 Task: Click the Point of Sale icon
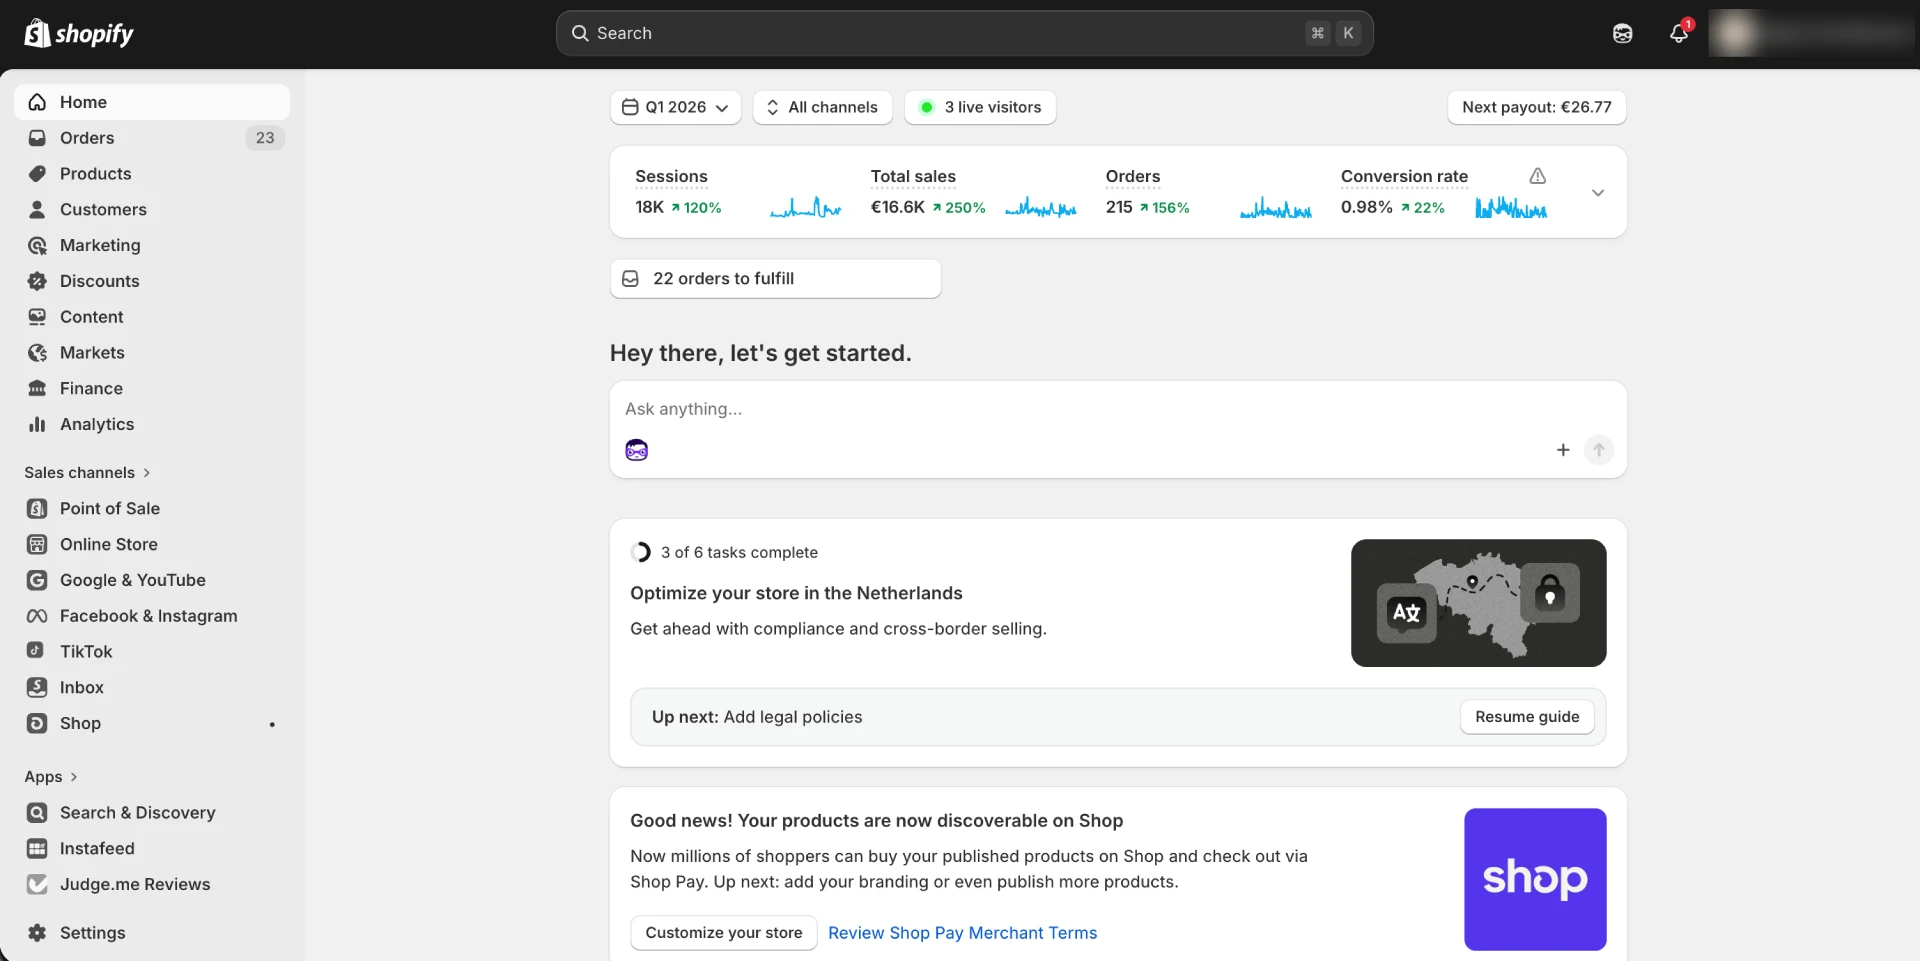click(x=37, y=509)
